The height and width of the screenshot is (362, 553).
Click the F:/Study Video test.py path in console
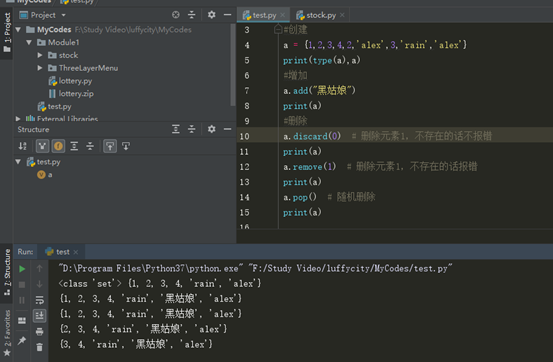351,269
